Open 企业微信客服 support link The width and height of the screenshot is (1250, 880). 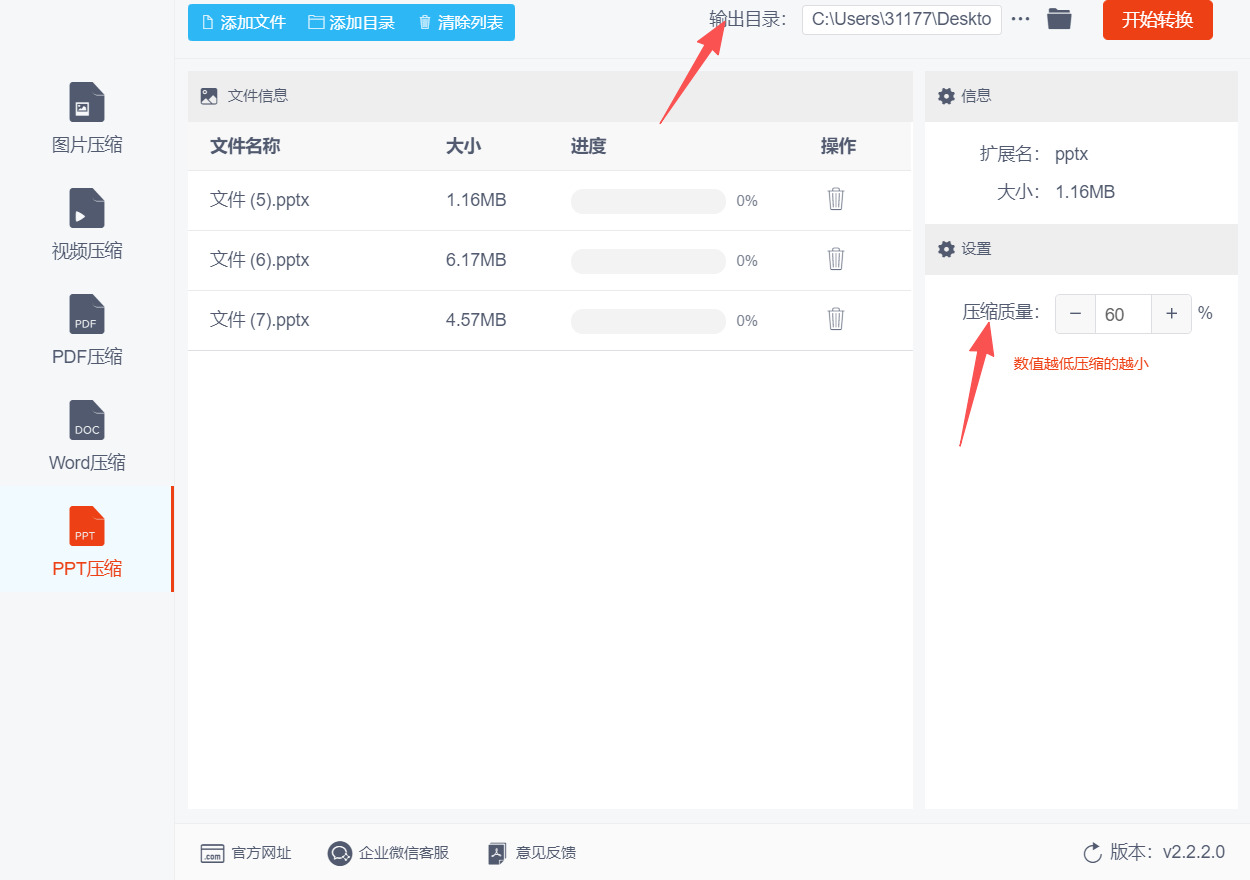tap(404, 853)
